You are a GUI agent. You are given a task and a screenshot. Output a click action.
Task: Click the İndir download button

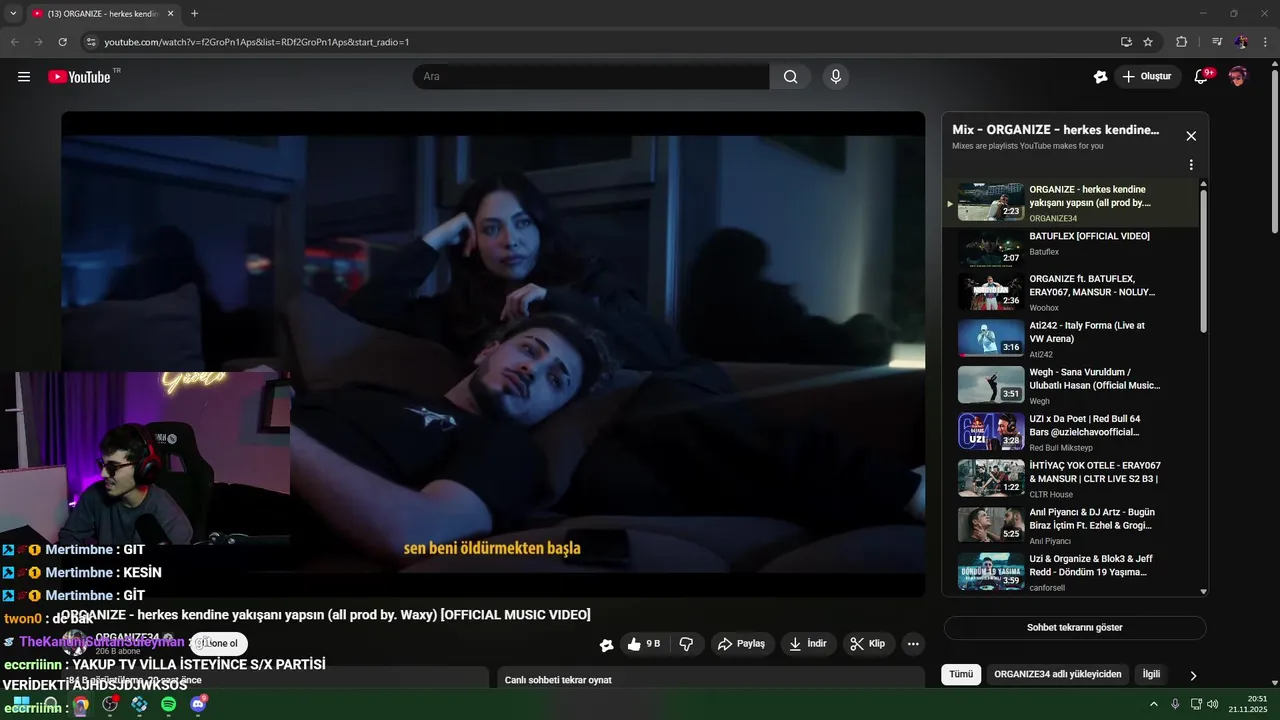click(x=809, y=644)
